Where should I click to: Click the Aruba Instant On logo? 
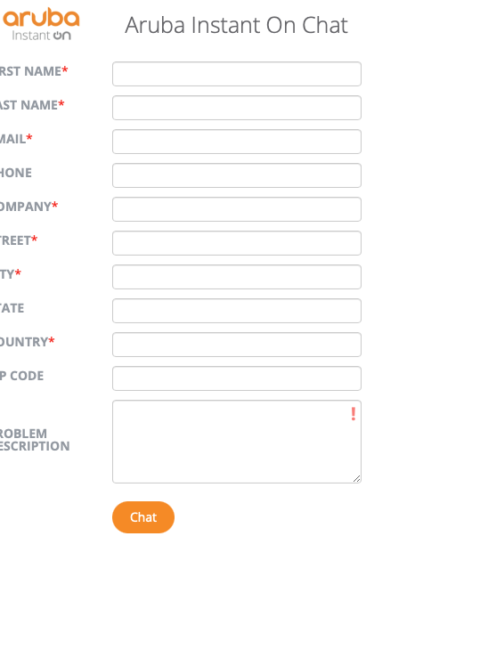pyautogui.click(x=41, y=24)
